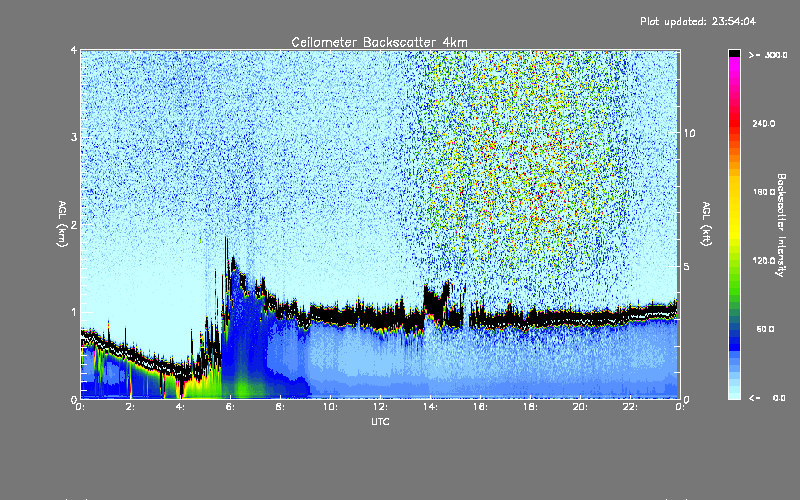Viewport: 800px width, 500px height.
Task: Click the 'Ceilometer Backscatter 4km' plot title
Action: point(379,42)
